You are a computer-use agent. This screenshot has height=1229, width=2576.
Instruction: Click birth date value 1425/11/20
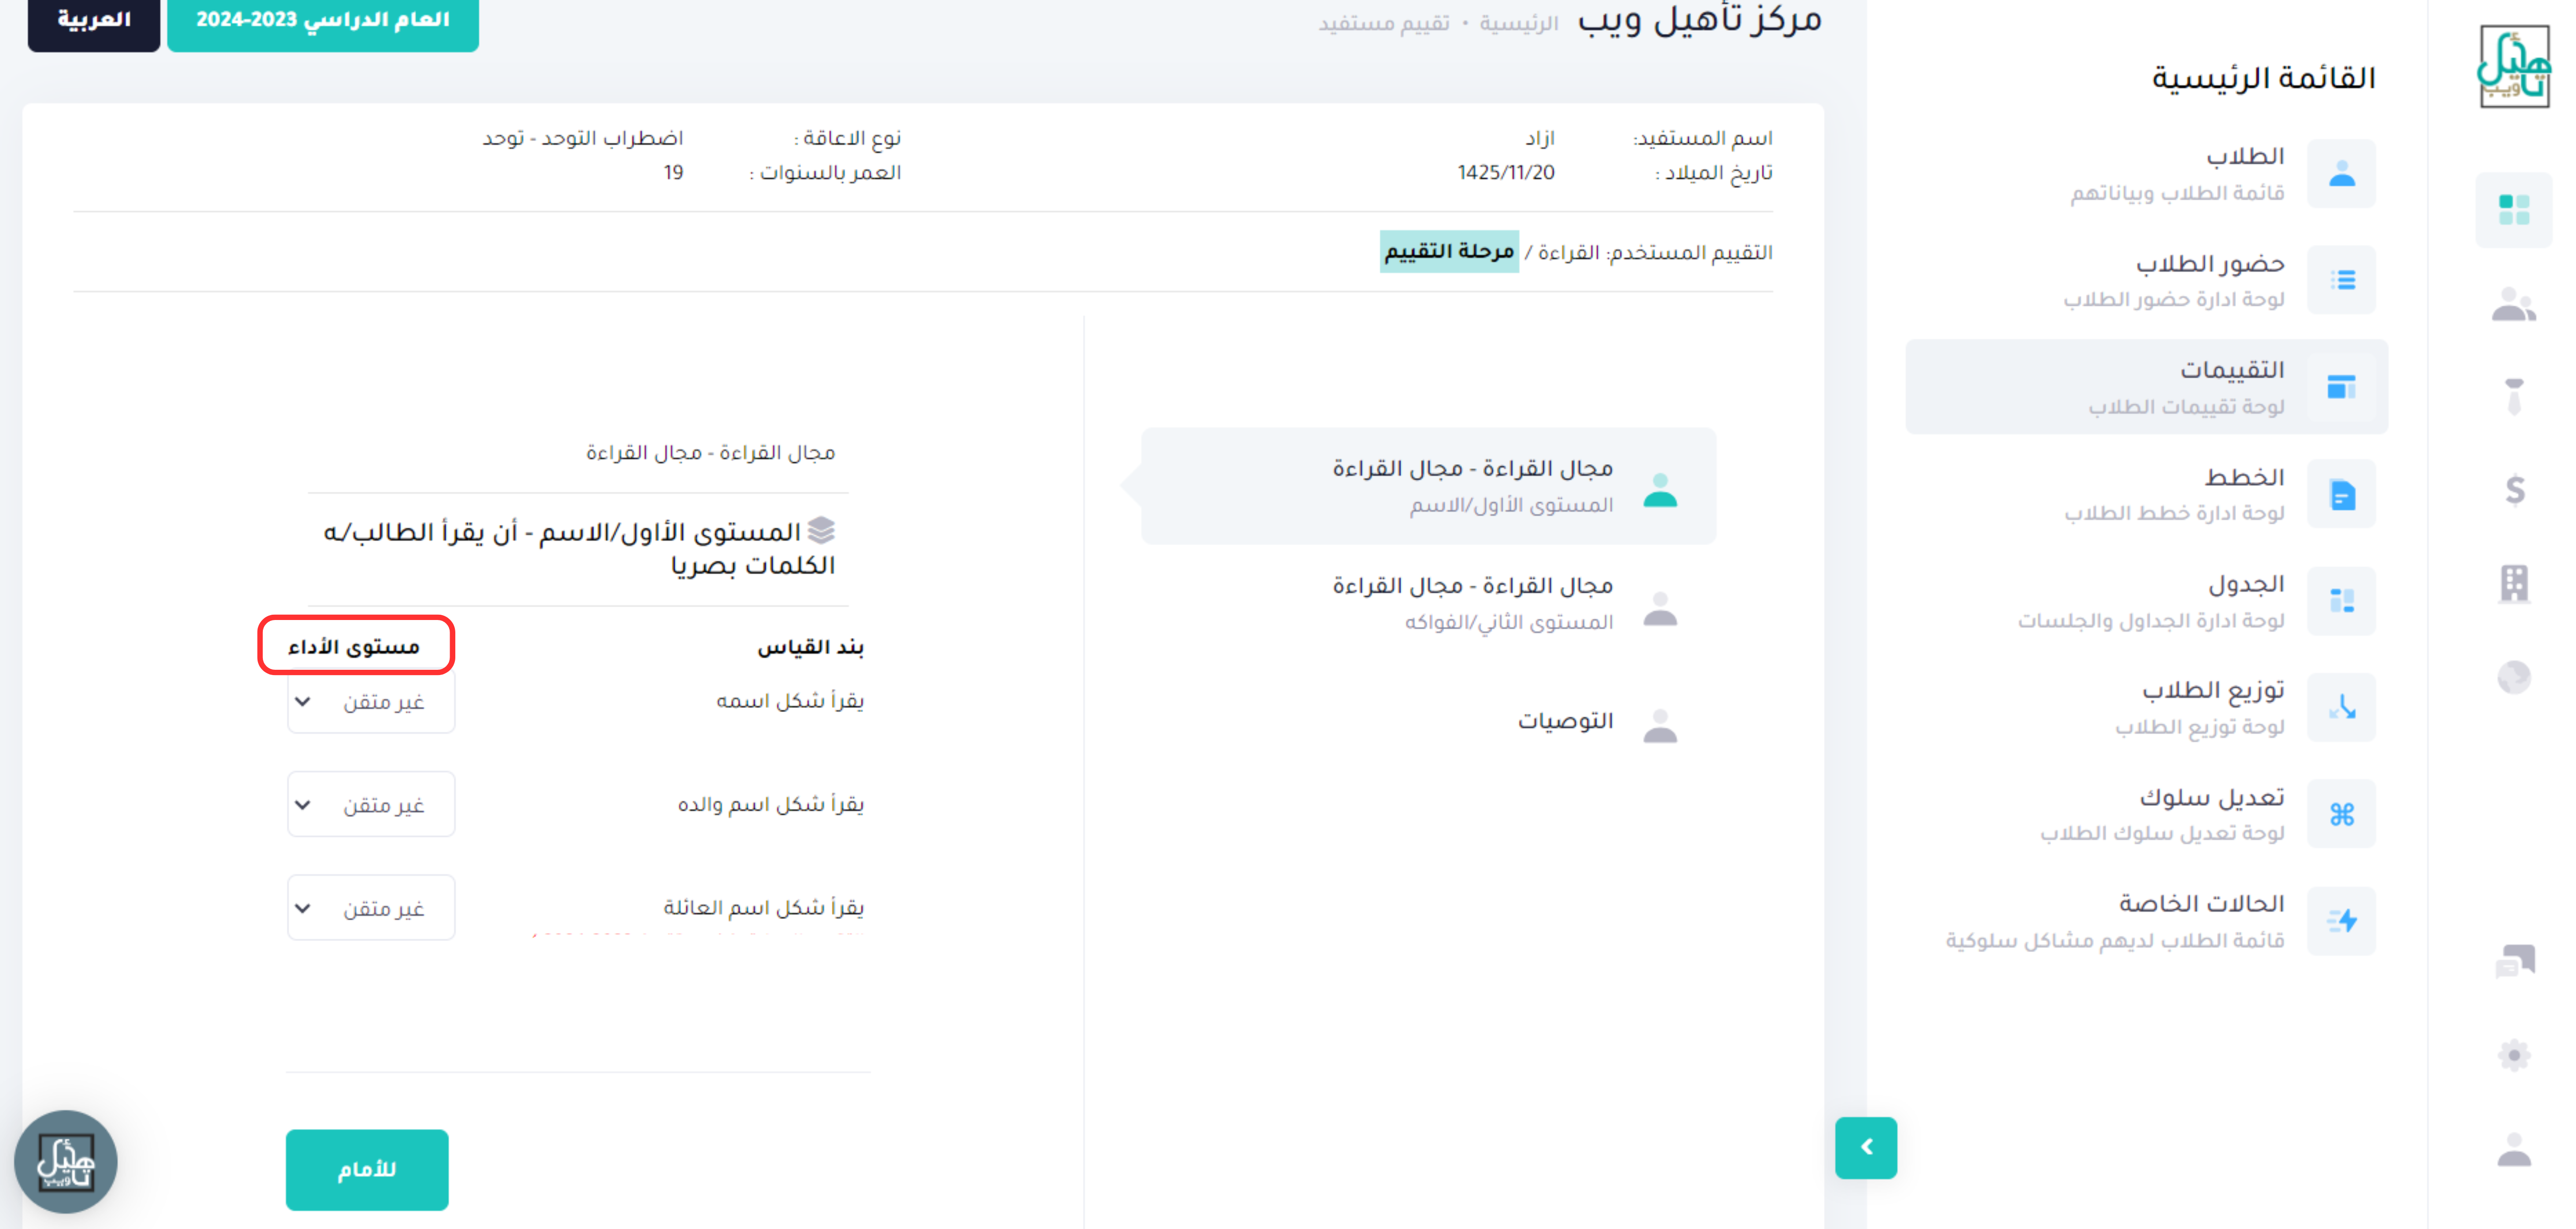click(1506, 172)
